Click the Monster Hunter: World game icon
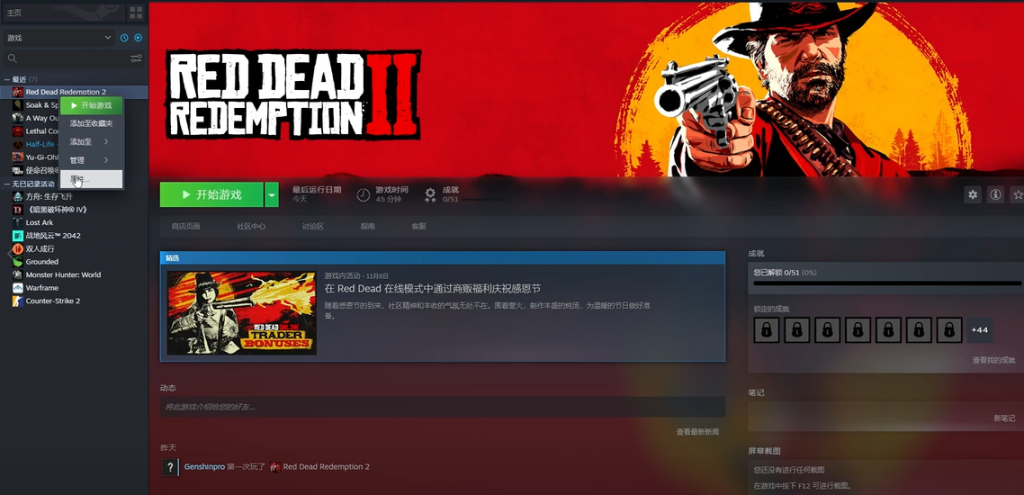 (18, 275)
